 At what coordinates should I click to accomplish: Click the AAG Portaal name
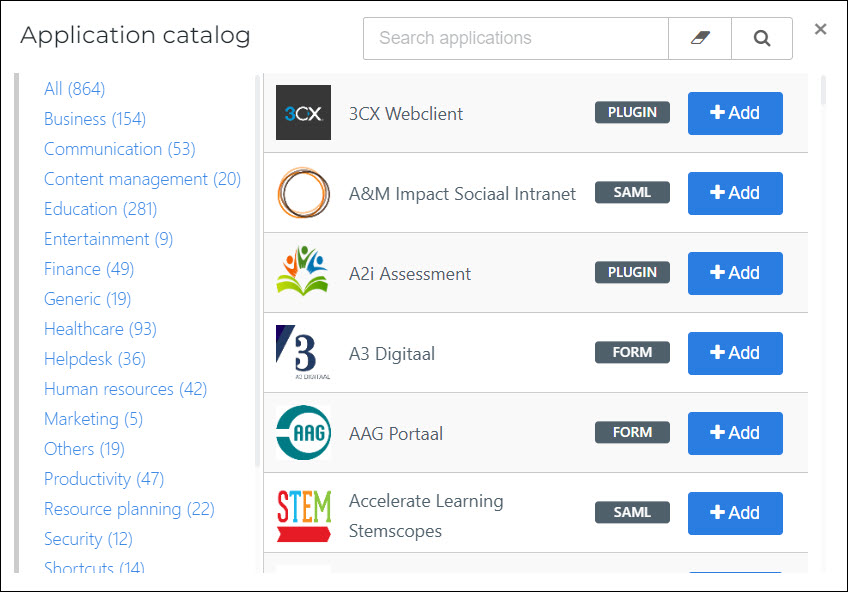396,434
